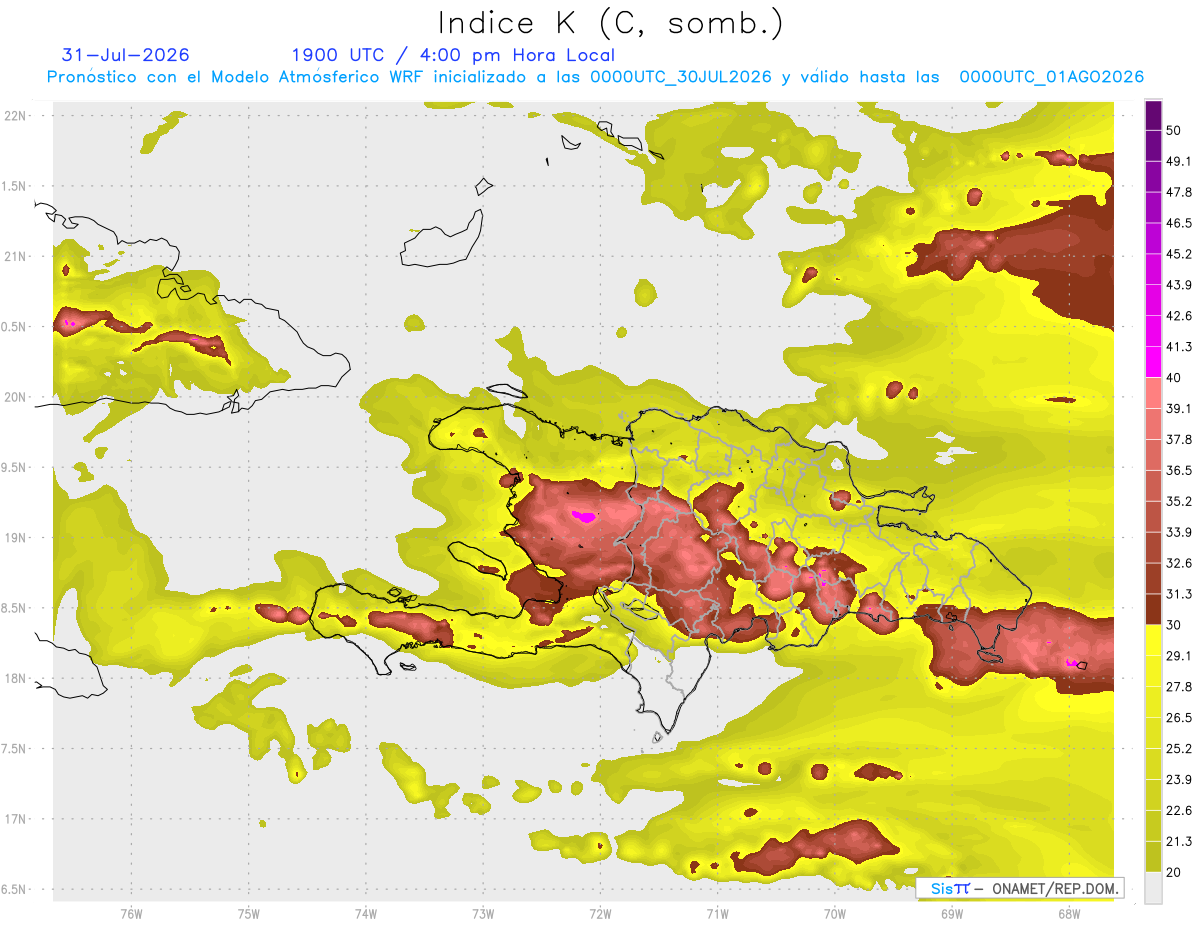Click the "20N" latitude label
1200x927 pixels.
(15, 397)
